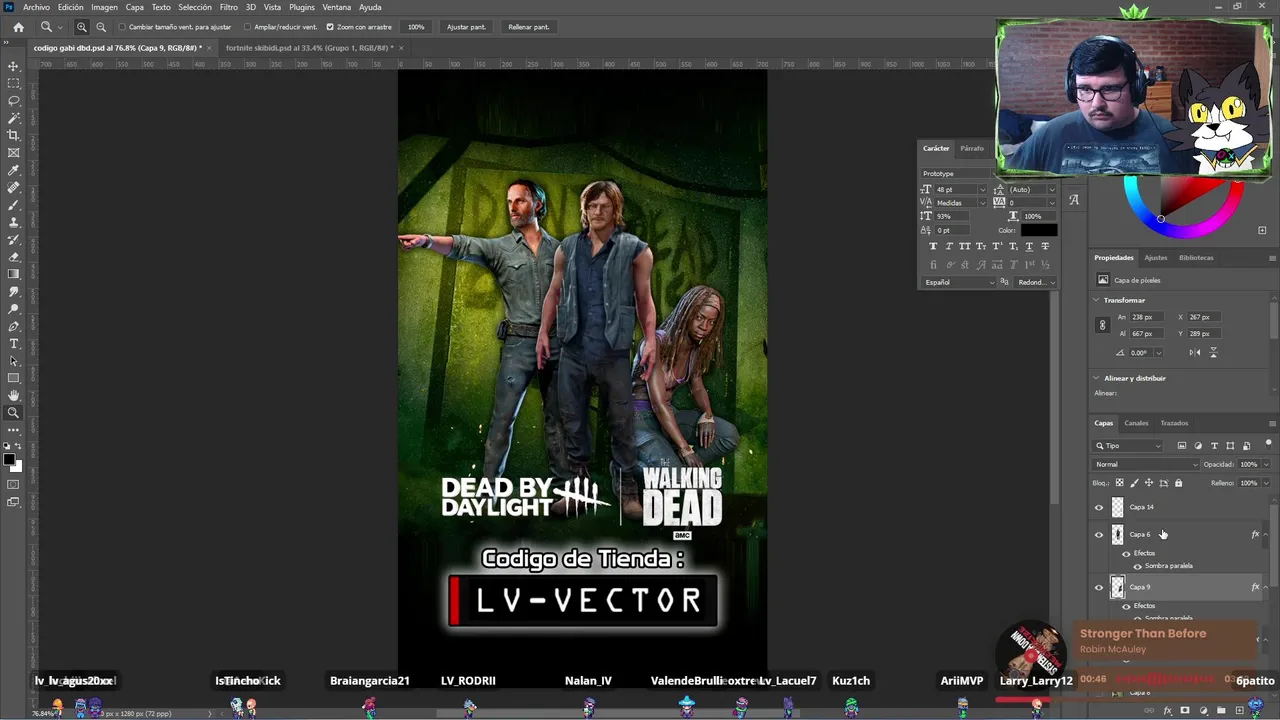Hide Sombra paralela effect of Capa 6
This screenshot has height=720, width=1280.
pyautogui.click(x=1137, y=566)
